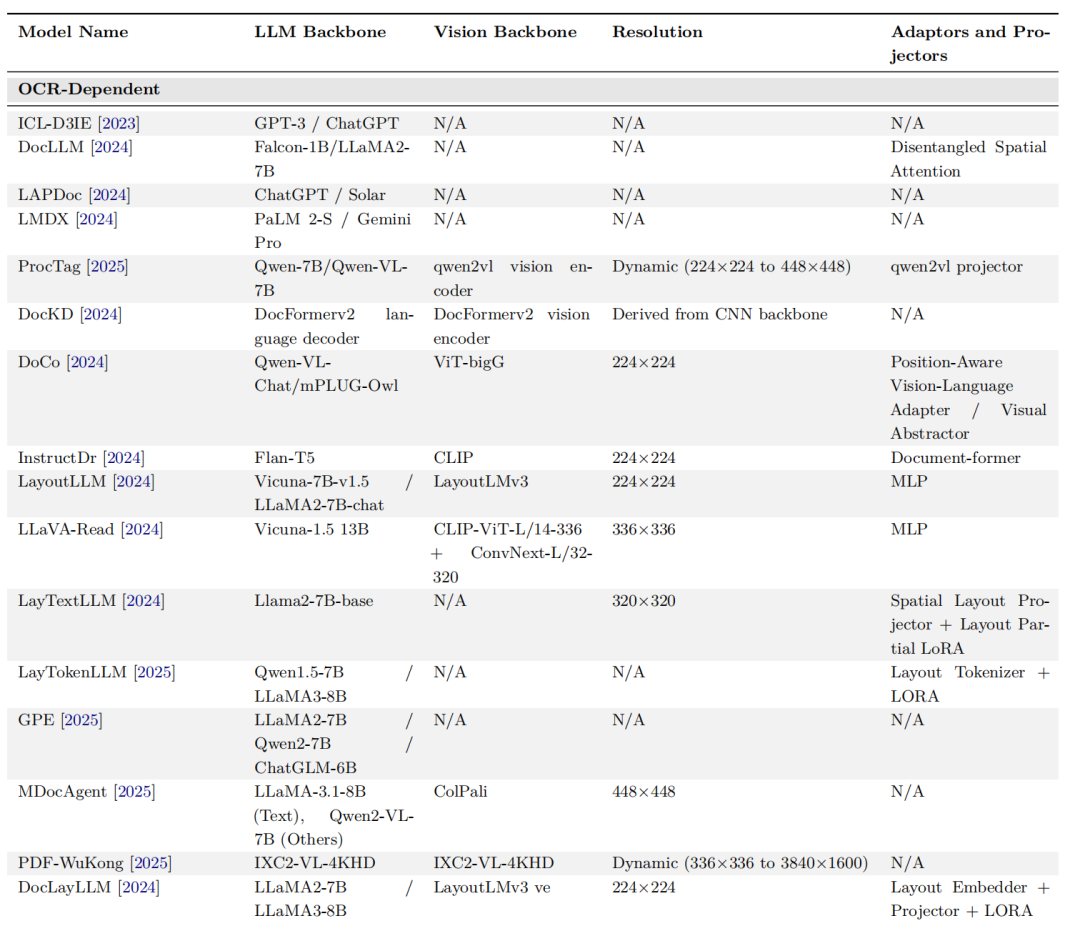Image resolution: width=1080 pixels, height=926 pixels.
Task: Select the "qwen2vl projector" cell
Action: pos(956,267)
